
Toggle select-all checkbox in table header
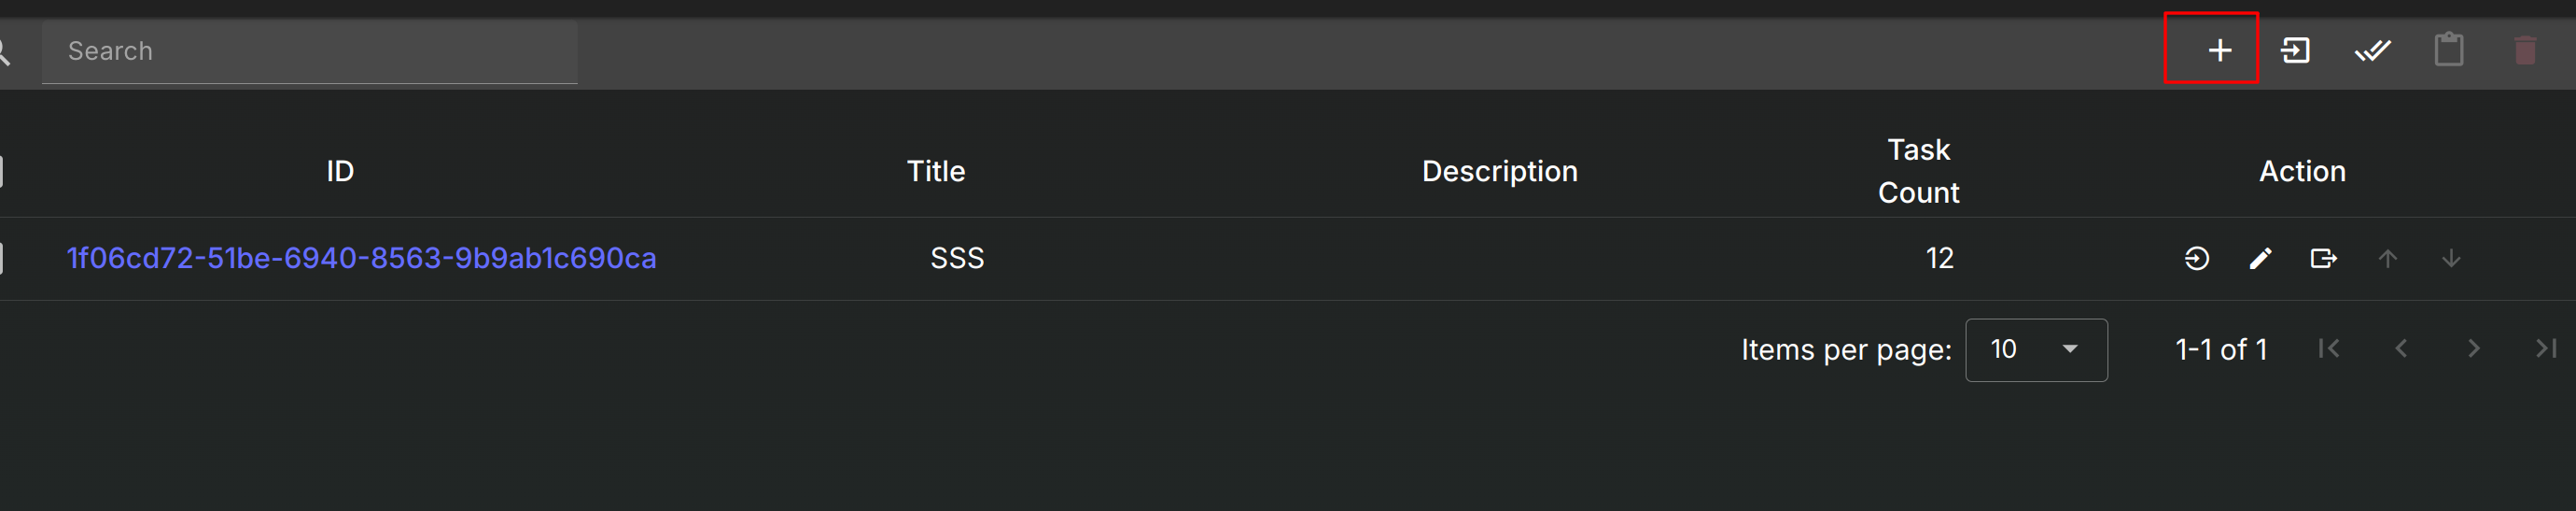tap(1, 171)
